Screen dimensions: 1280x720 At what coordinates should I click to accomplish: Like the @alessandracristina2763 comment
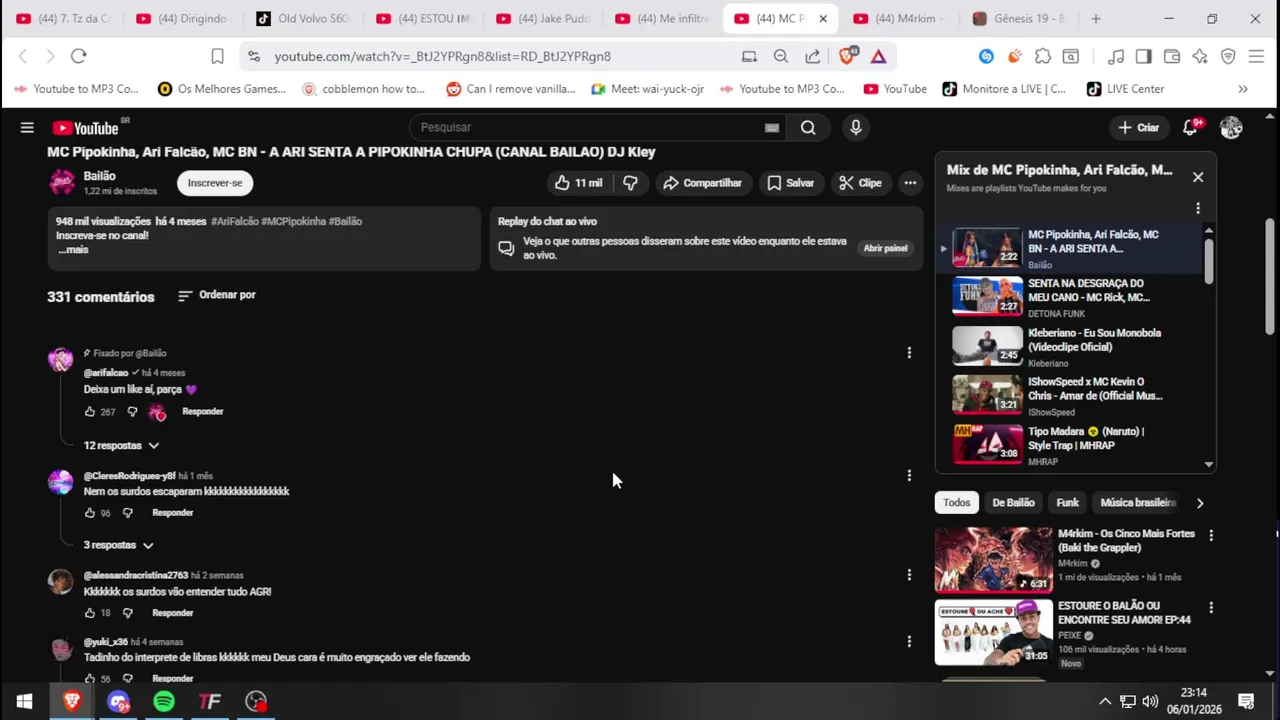pos(90,613)
